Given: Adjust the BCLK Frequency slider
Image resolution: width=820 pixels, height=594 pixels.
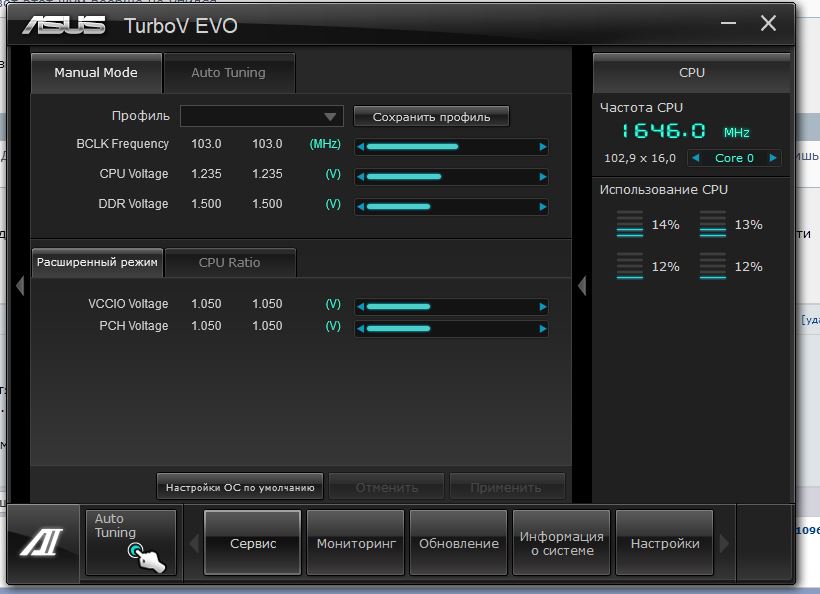Looking at the screenshot, I should 452,147.
